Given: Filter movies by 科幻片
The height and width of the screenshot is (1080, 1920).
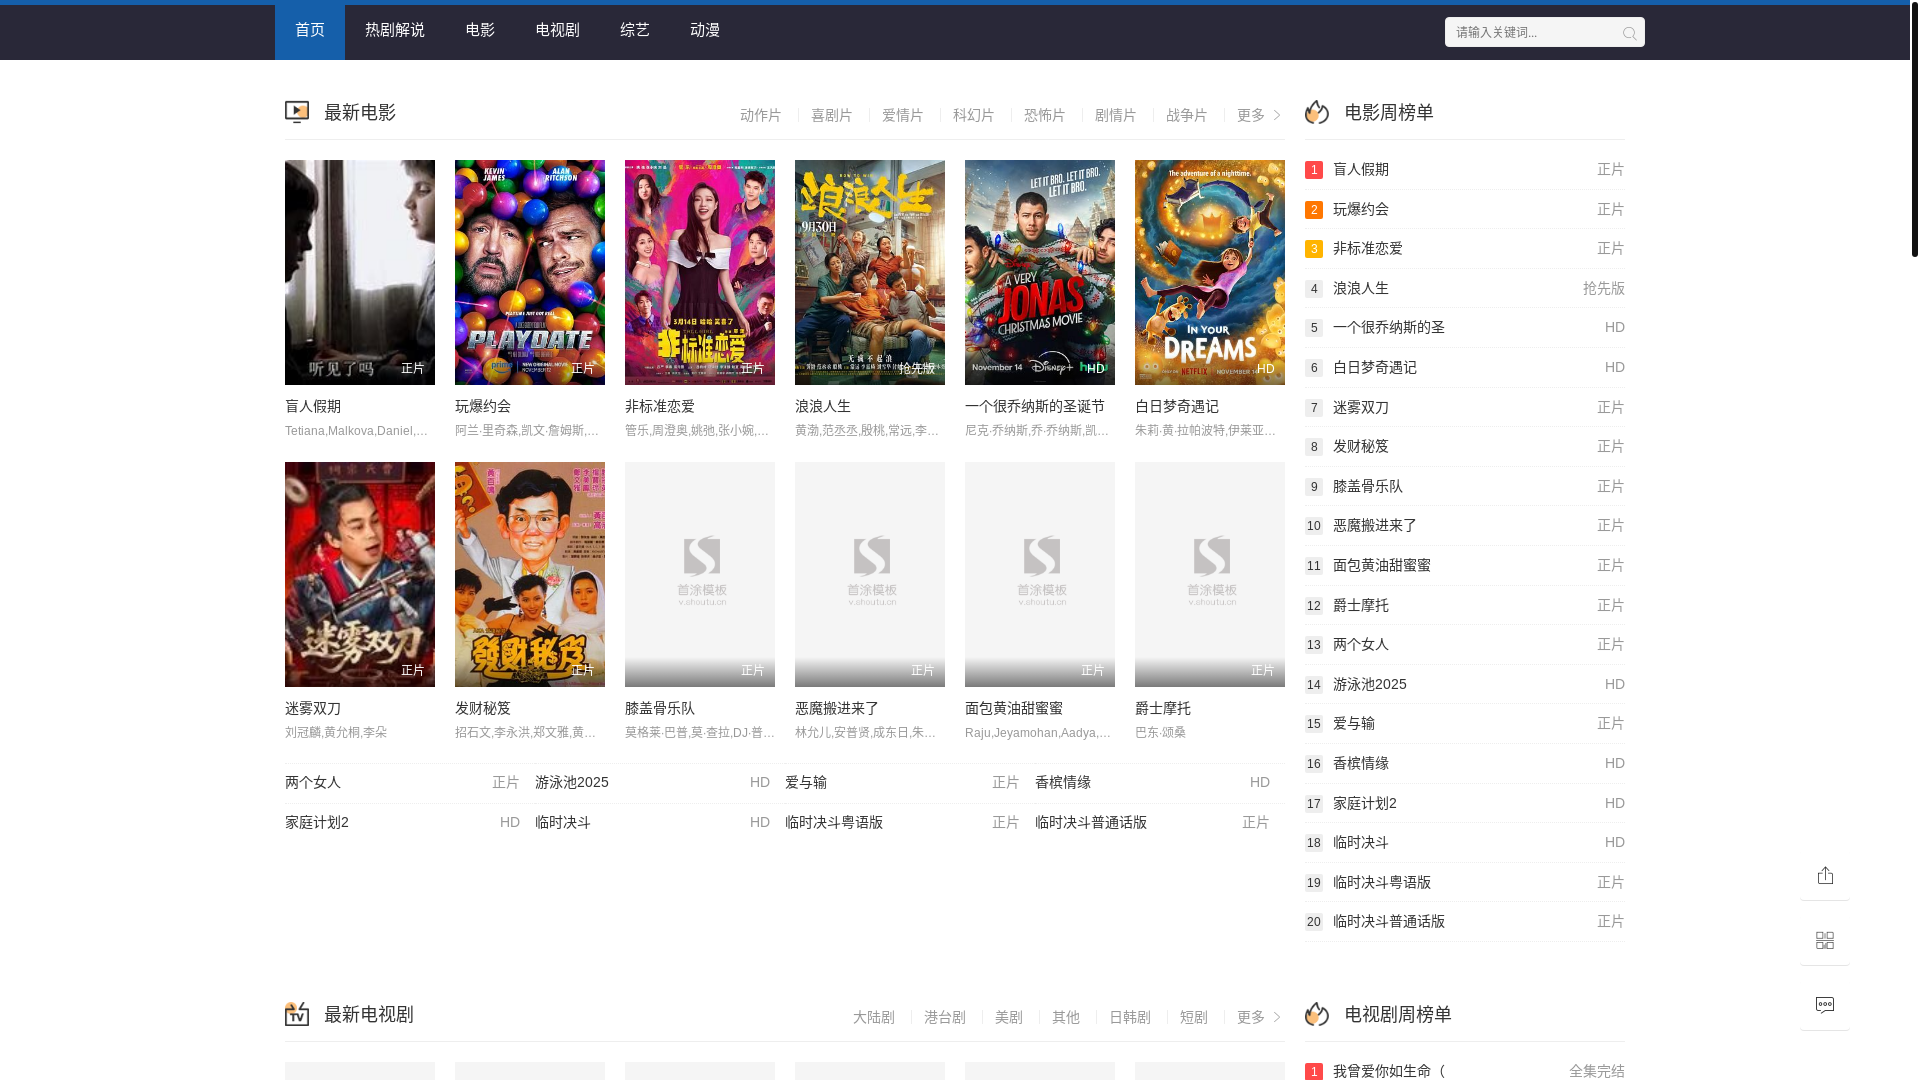Looking at the screenshot, I should 974,116.
